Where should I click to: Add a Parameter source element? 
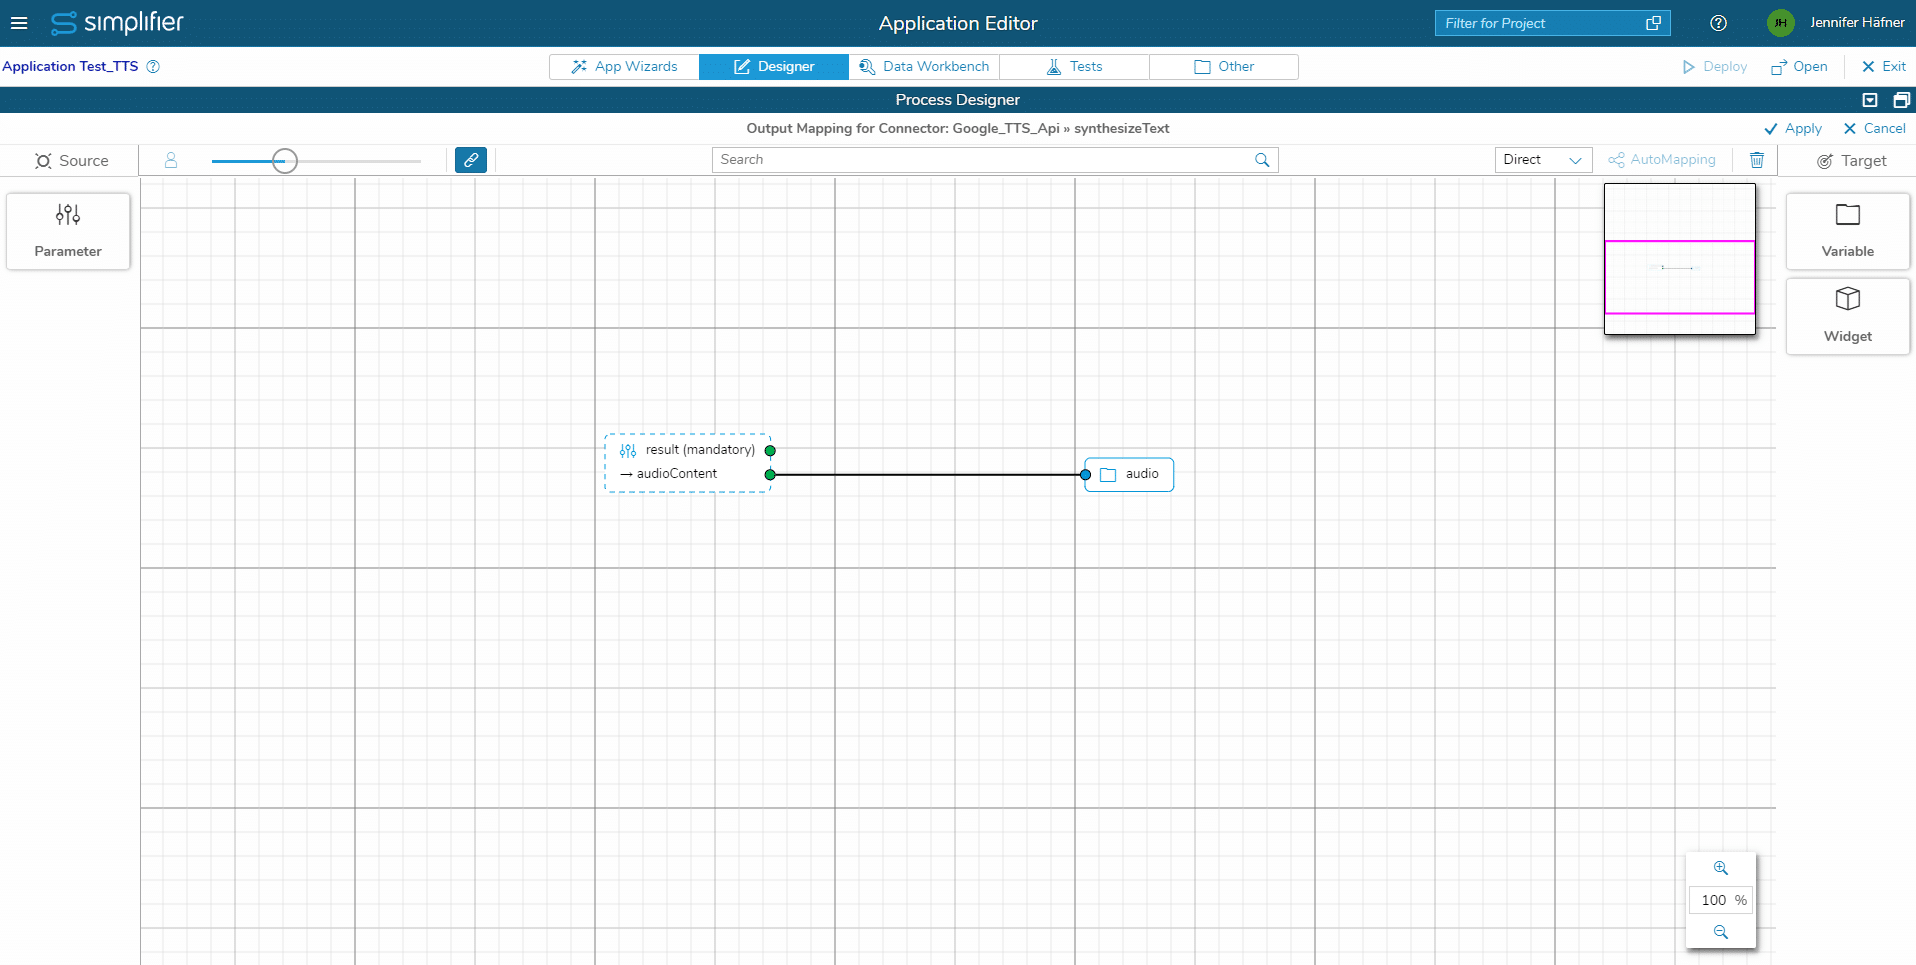click(68, 231)
